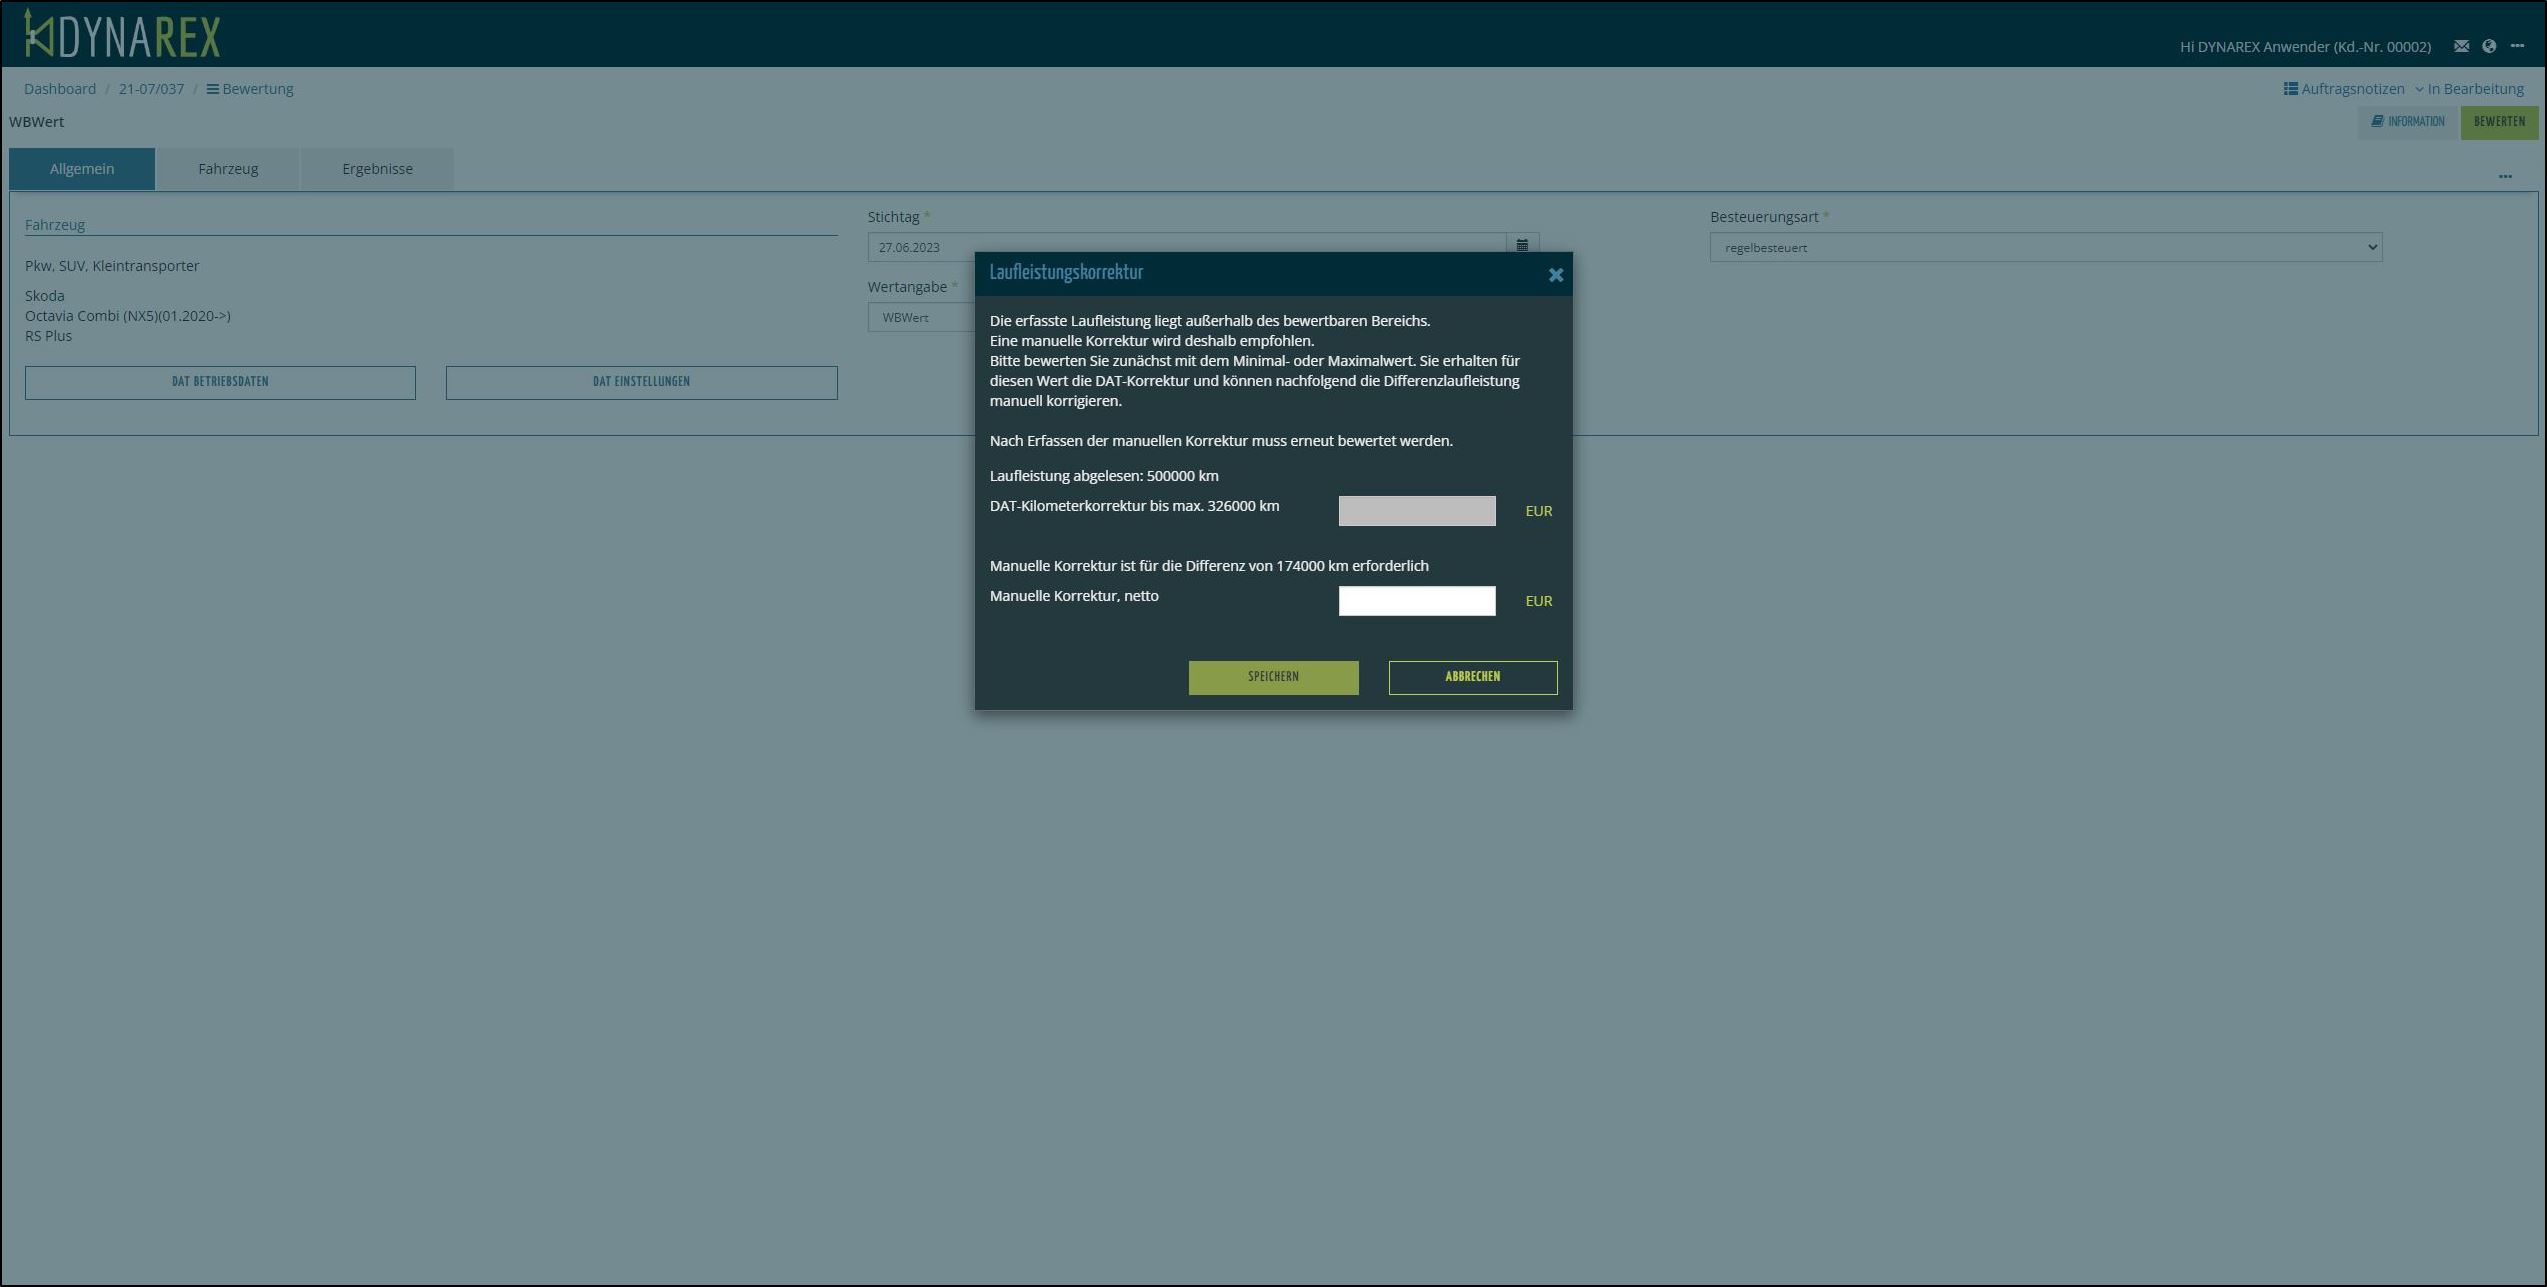Click the Auftragsnotizen list icon
2547x1287 pixels.
(2290, 89)
